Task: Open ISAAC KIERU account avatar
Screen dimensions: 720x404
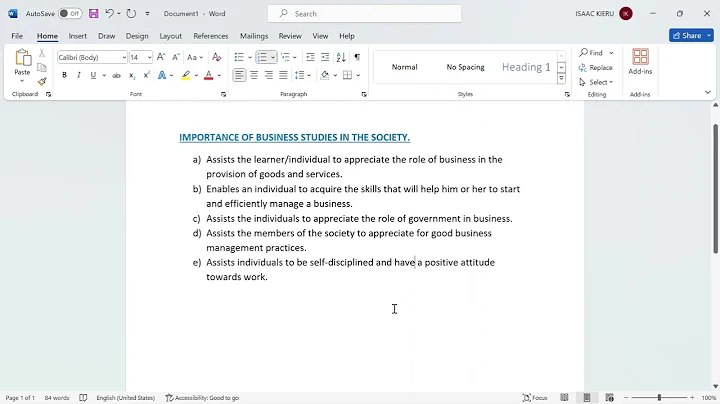Action: (x=626, y=14)
